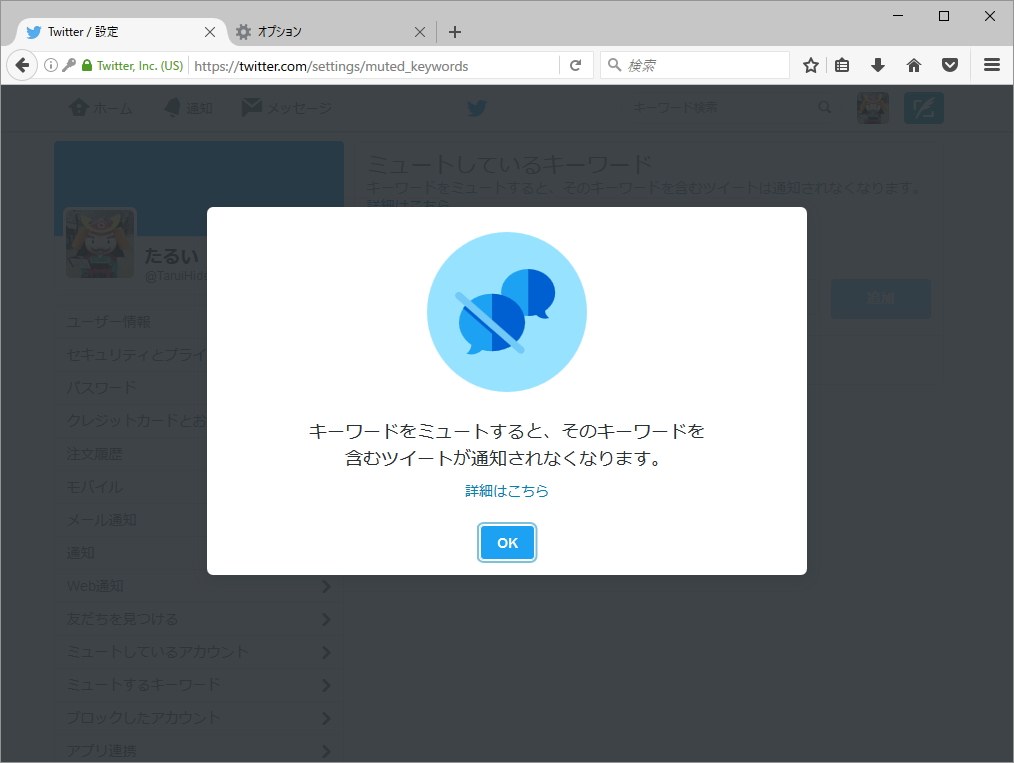Open the tweet compose icon
Viewport: 1014px width, 763px height.
[x=923, y=108]
